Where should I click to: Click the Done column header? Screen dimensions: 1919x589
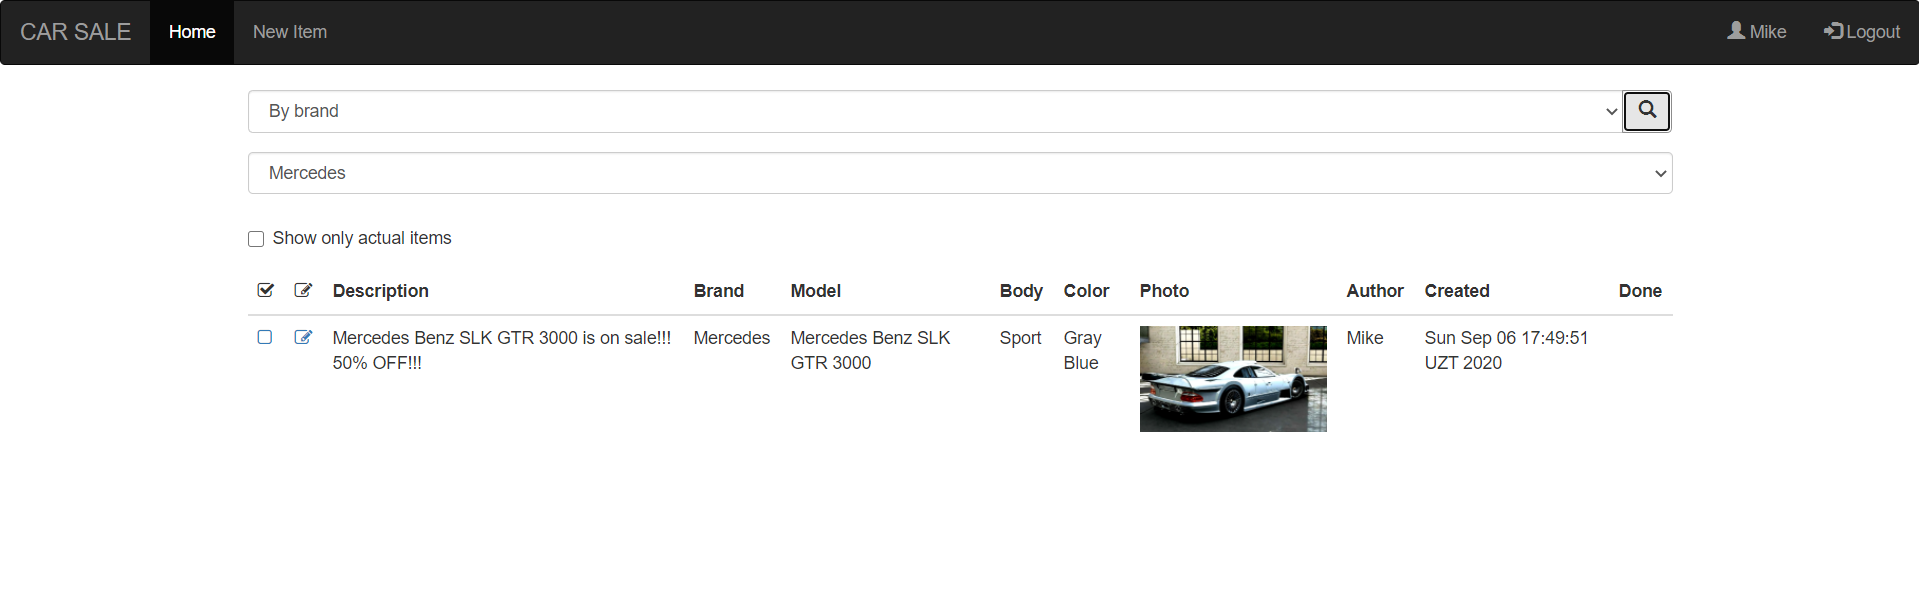1639,291
